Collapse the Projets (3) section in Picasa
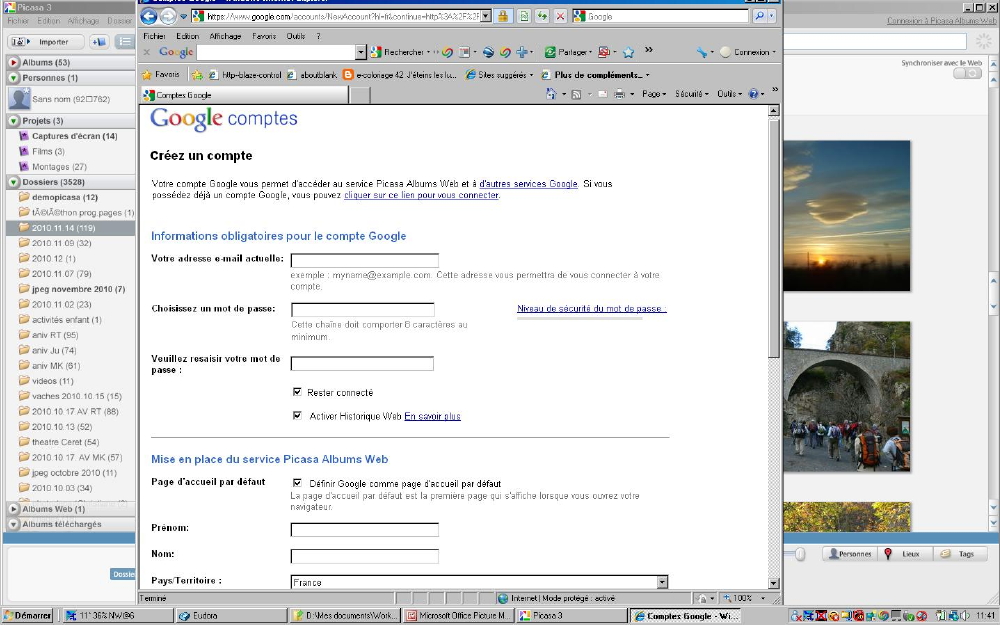The image size is (1000, 625). coord(13,121)
